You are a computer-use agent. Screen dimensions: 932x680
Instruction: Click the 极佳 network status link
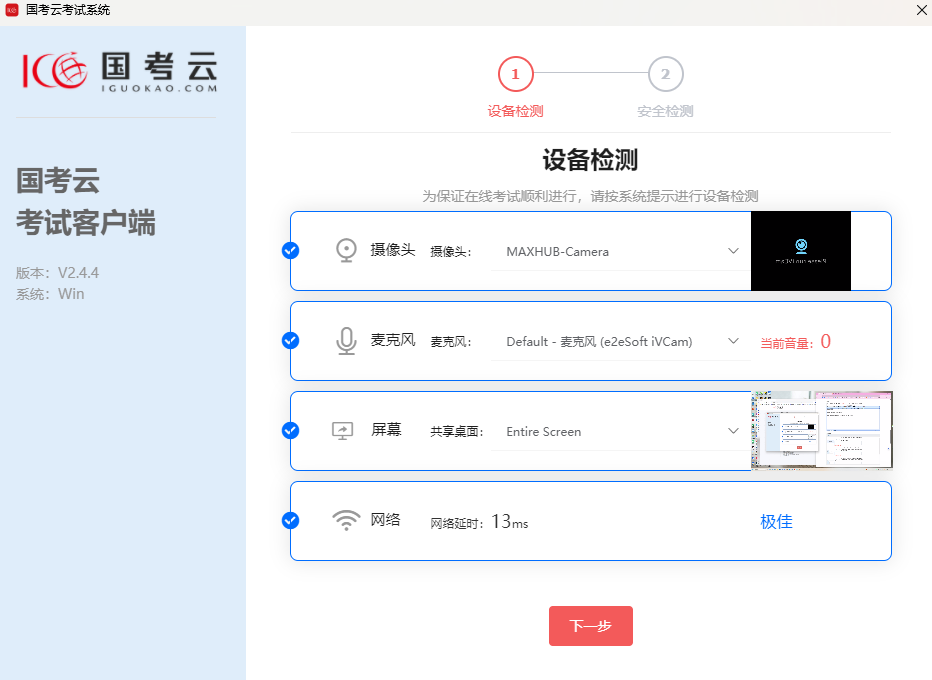click(x=776, y=520)
